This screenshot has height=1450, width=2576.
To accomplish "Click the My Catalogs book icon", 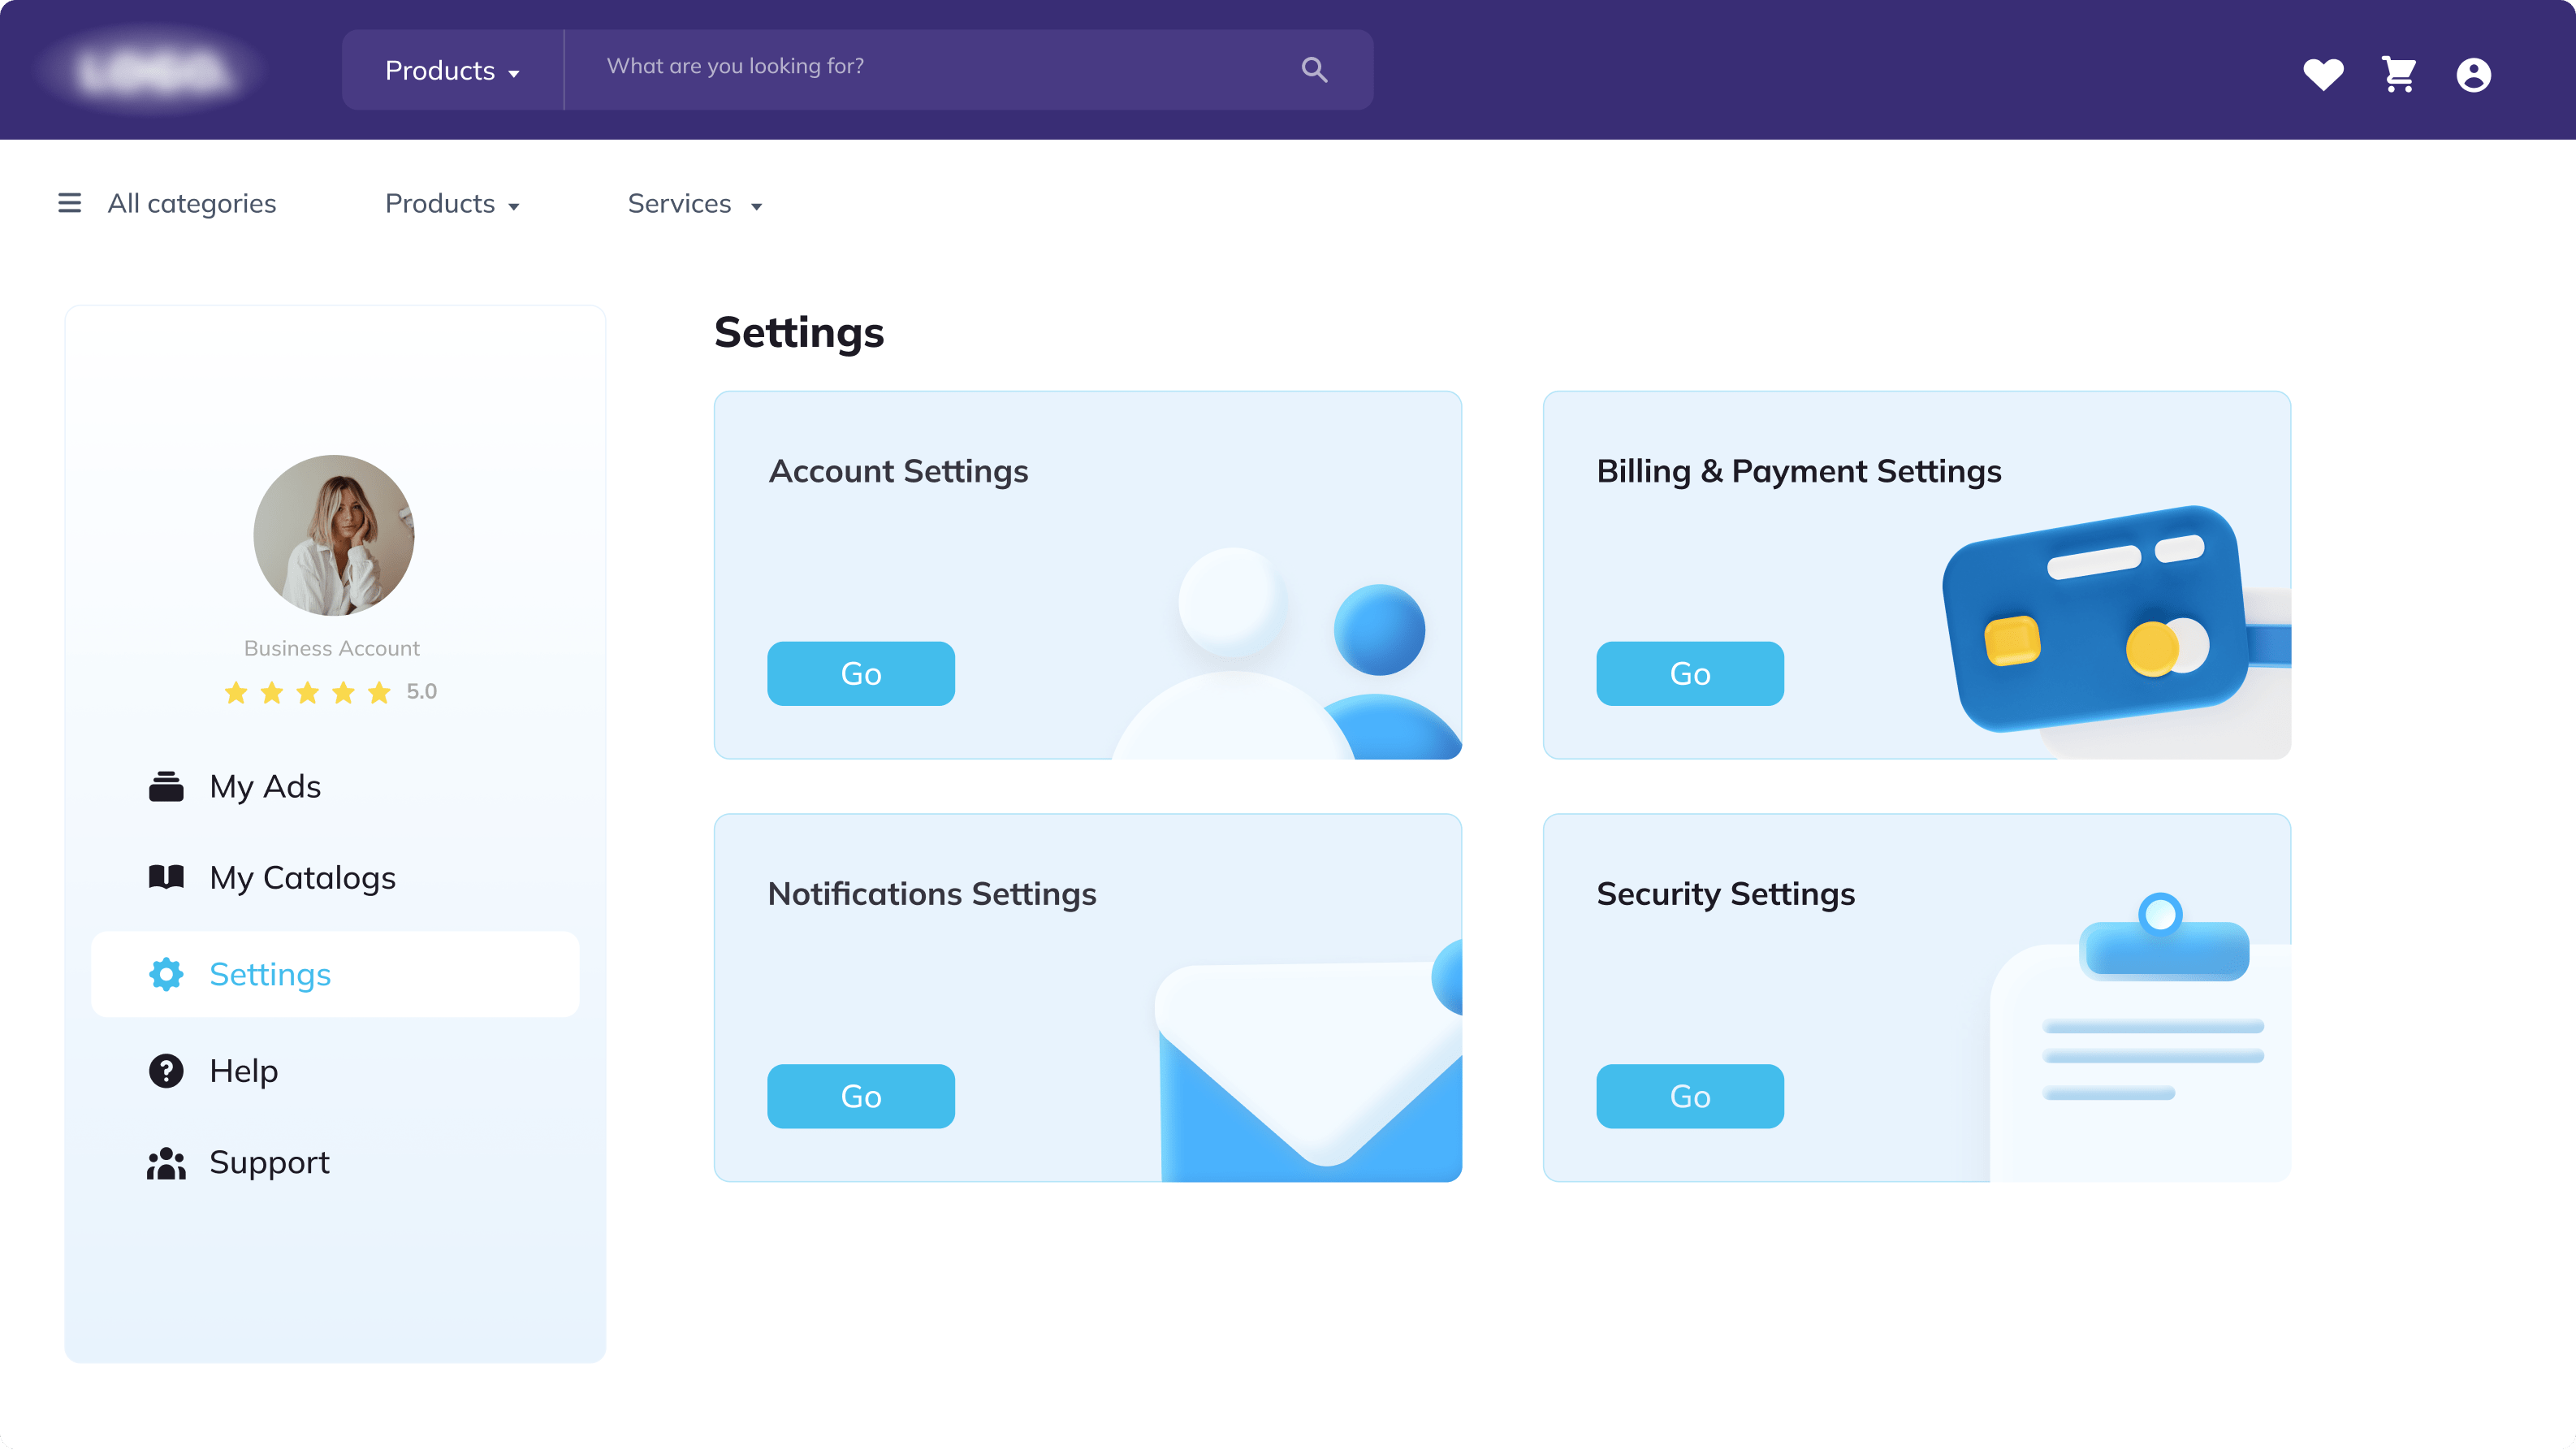I will 166,877.
